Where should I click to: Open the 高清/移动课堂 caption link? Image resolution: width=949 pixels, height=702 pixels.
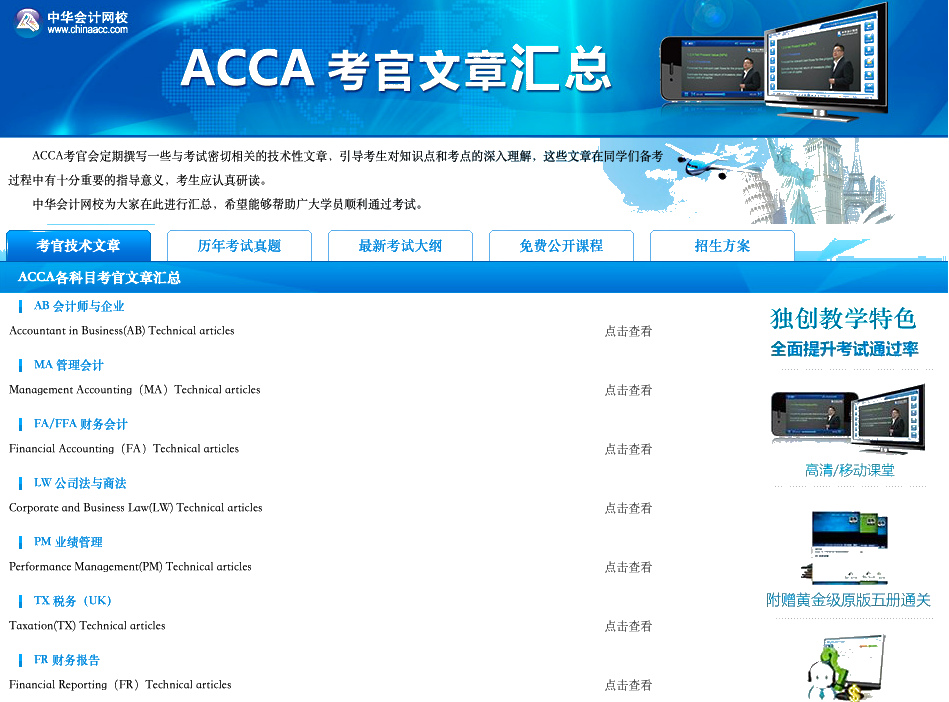[850, 470]
